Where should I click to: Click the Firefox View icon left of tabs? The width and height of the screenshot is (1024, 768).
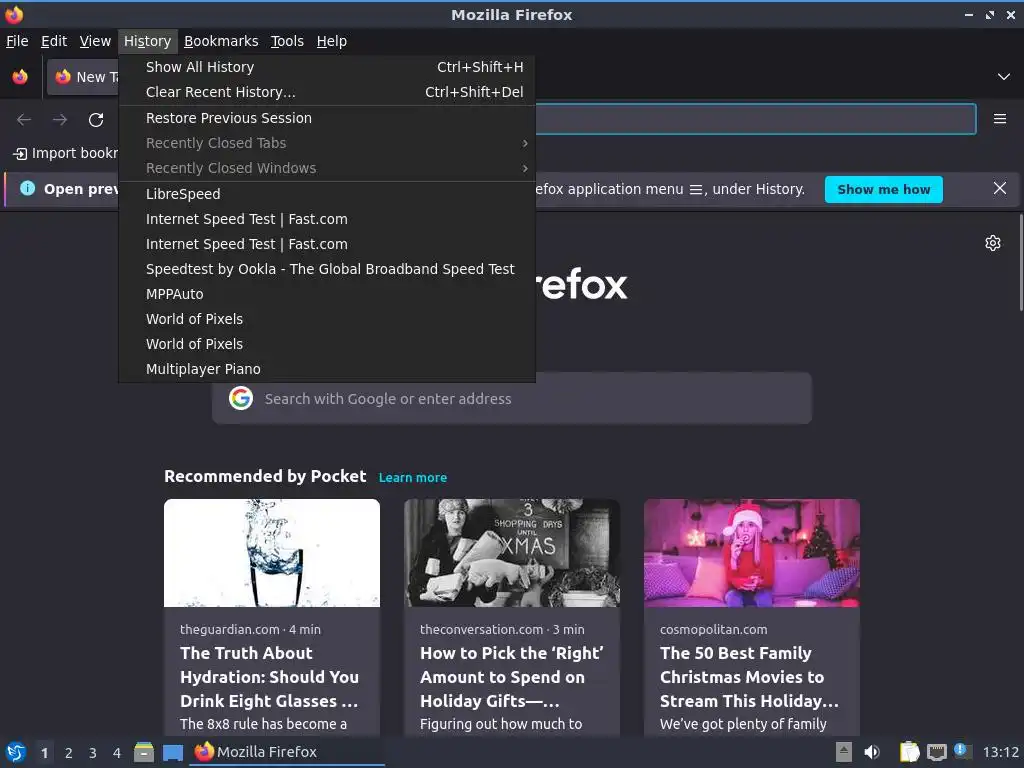click(20, 77)
